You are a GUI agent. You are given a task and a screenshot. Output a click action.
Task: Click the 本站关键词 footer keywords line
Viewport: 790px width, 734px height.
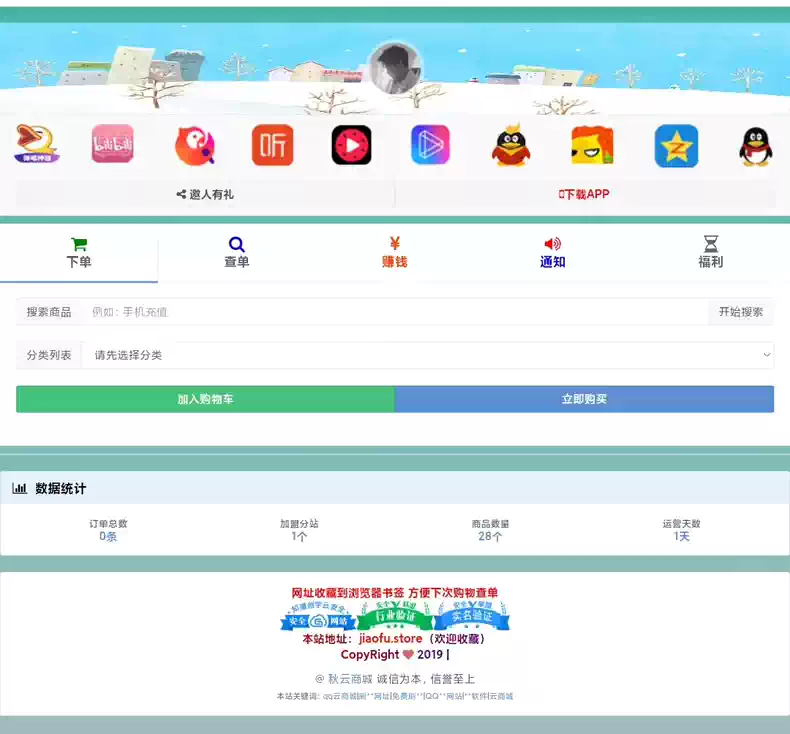[395, 696]
